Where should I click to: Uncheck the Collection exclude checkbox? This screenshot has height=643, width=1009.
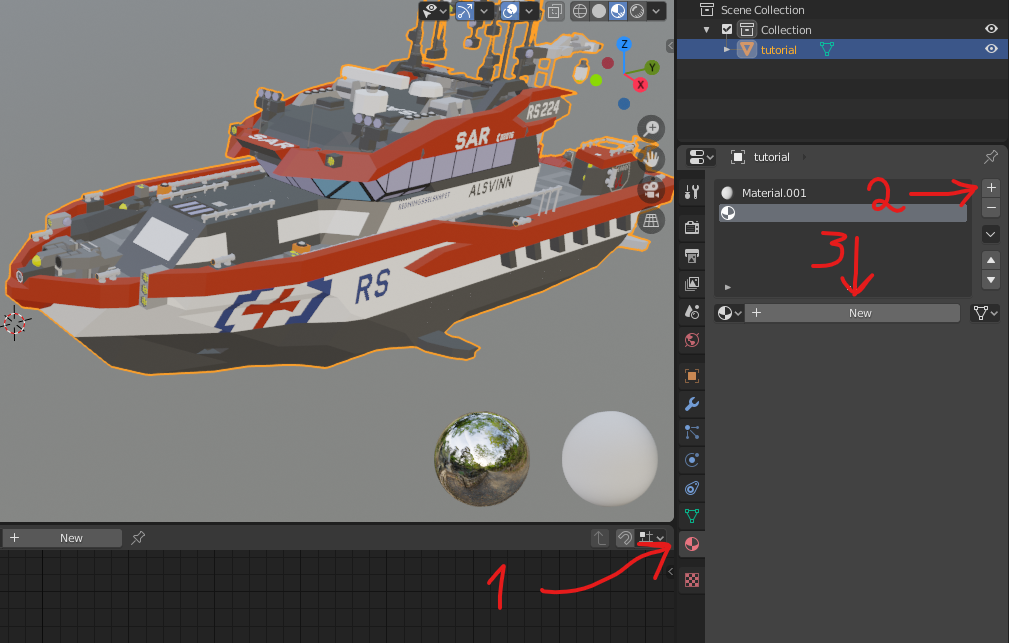click(x=727, y=29)
